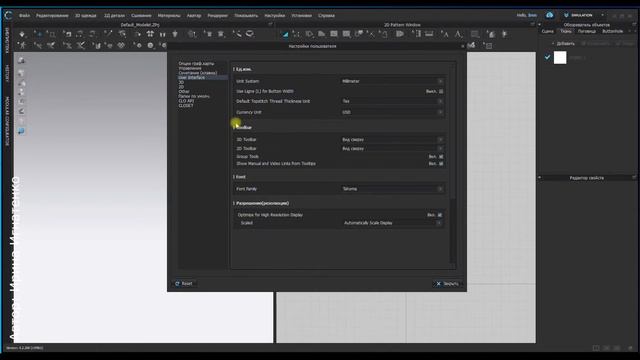
Task: Select the ring-shaped circumference measure icon
Action: click(249, 34)
